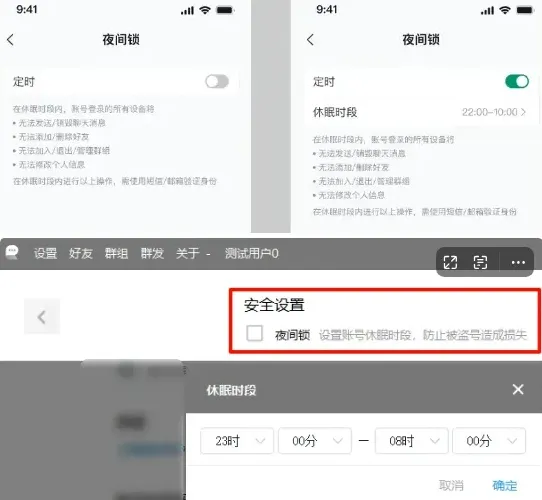Open the 23时 start hour dropdown

(x=237, y=441)
